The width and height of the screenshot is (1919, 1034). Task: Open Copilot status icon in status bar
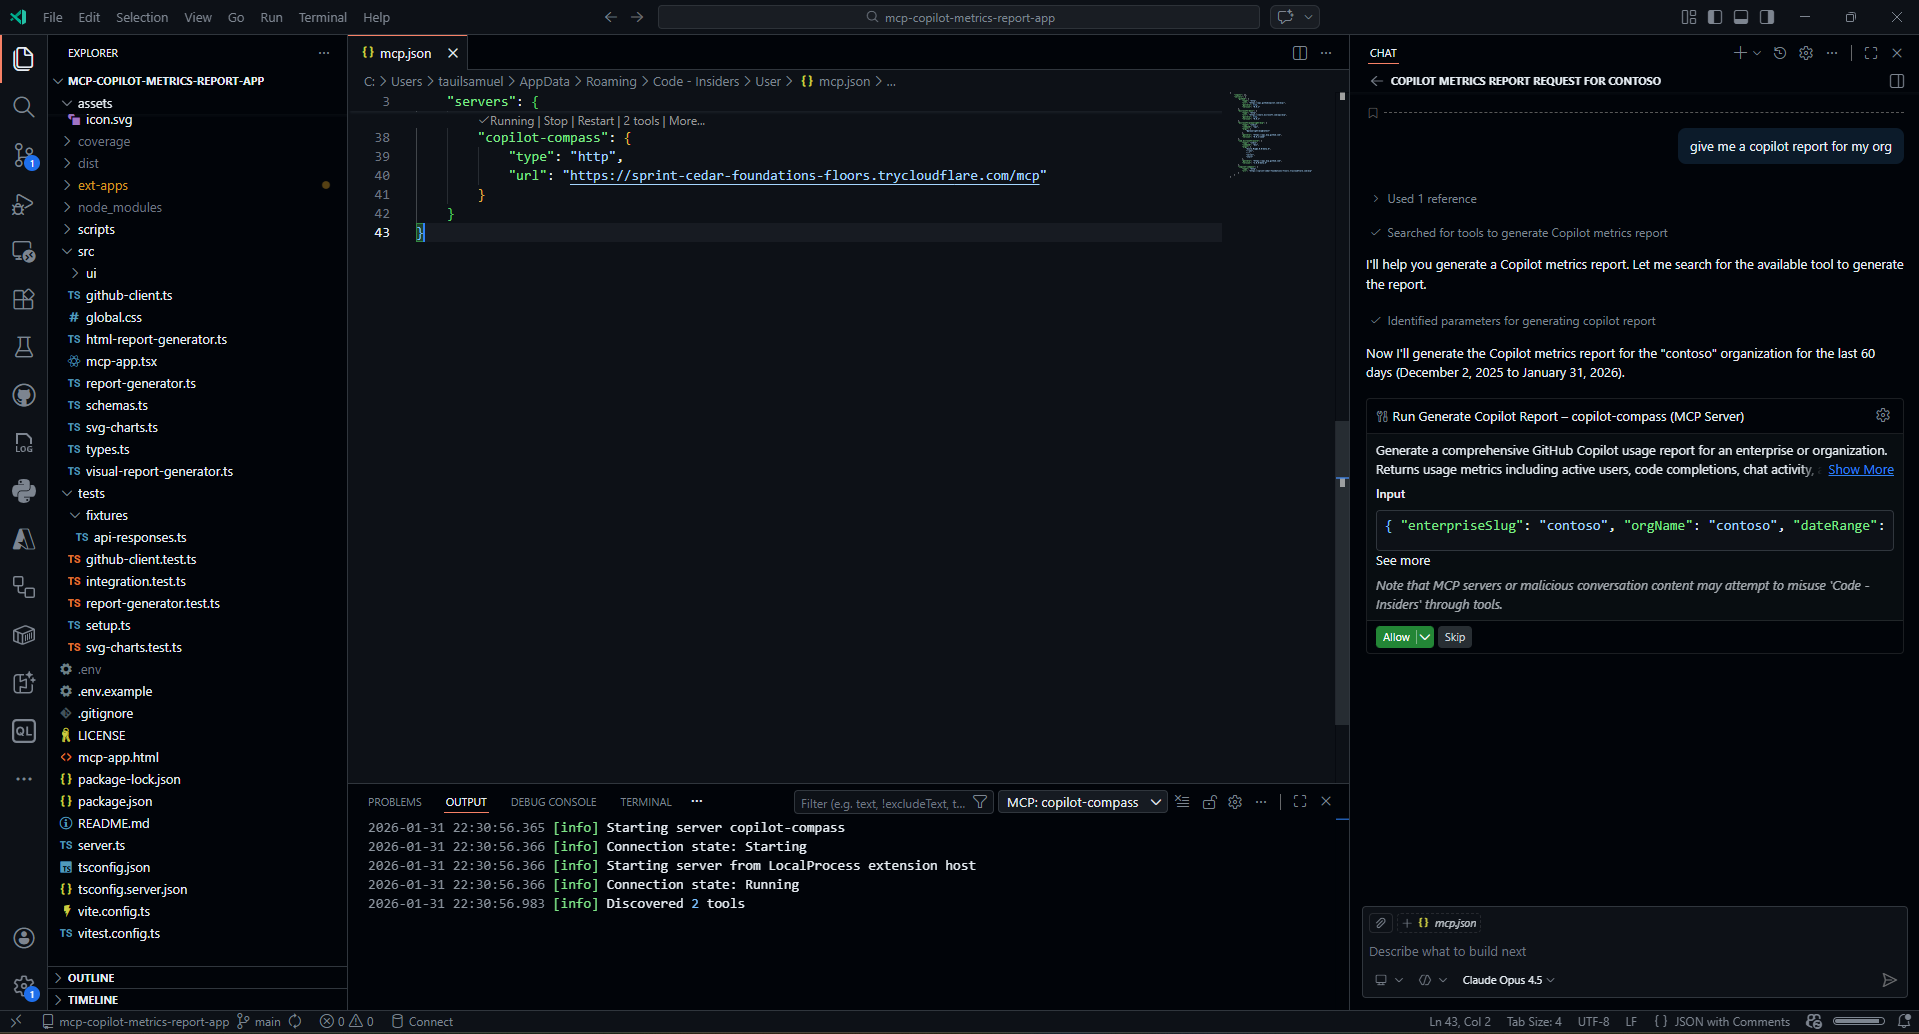click(1814, 1021)
